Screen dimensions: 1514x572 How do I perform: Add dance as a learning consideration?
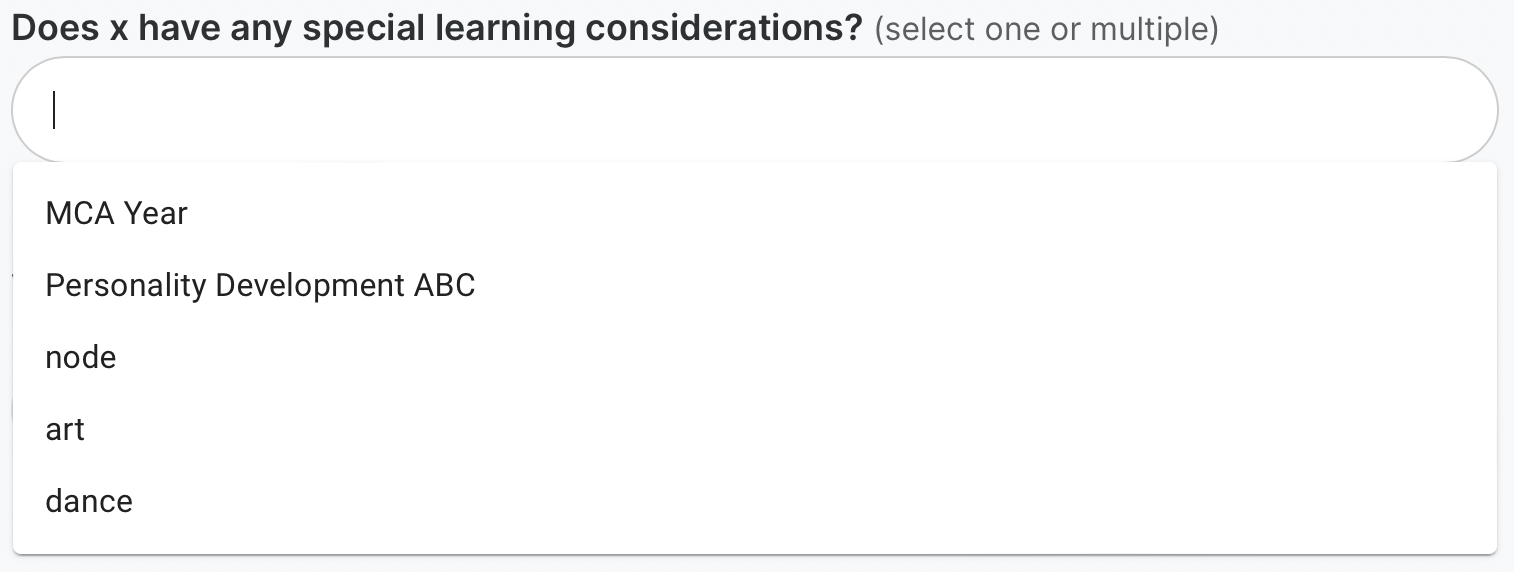[x=89, y=502]
